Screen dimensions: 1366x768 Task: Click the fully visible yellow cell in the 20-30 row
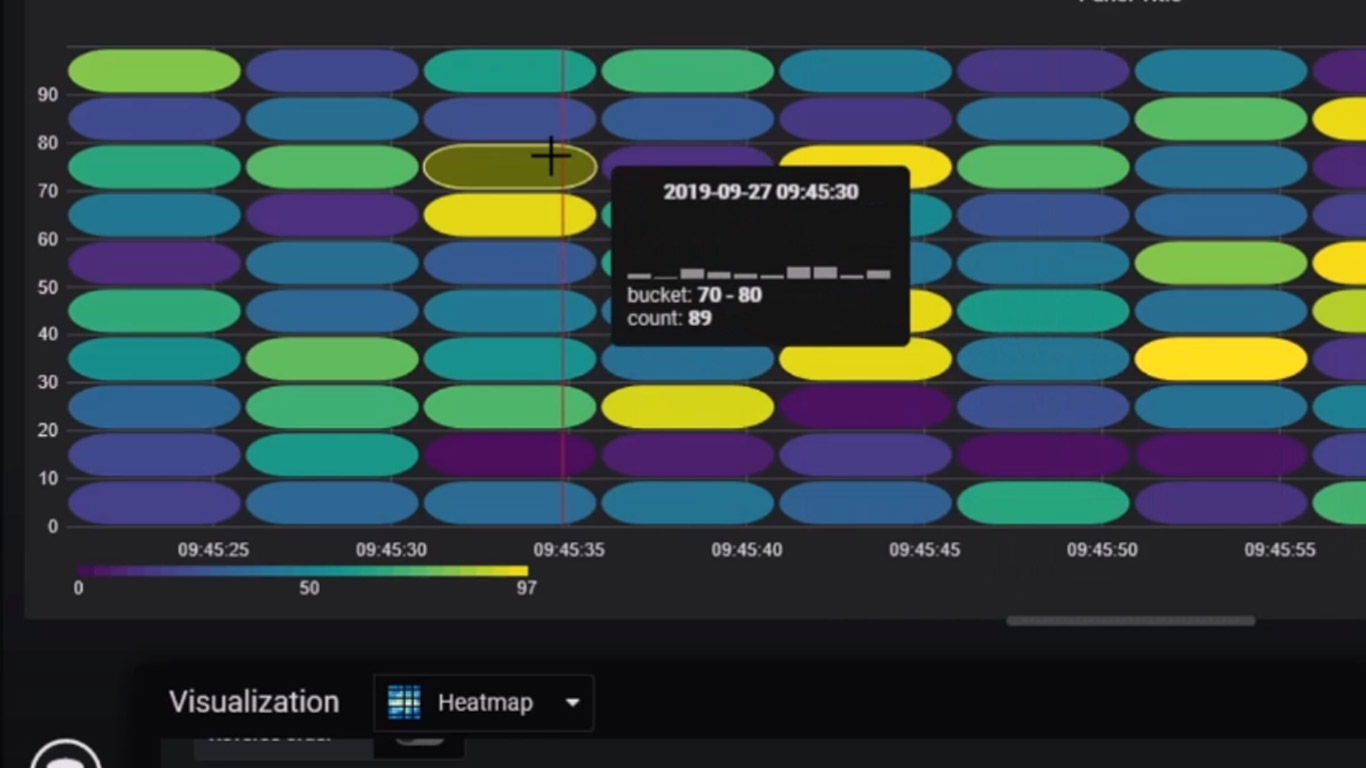tap(688, 407)
